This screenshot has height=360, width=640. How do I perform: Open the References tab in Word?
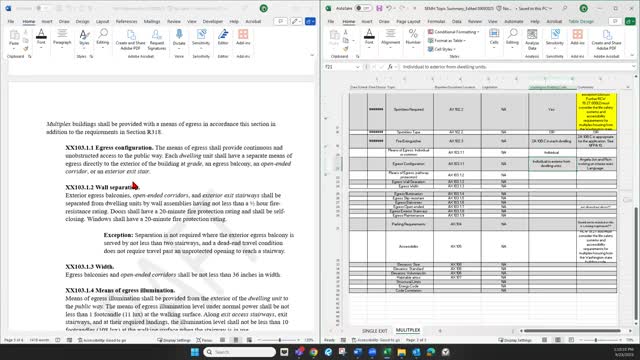[x=127, y=21]
